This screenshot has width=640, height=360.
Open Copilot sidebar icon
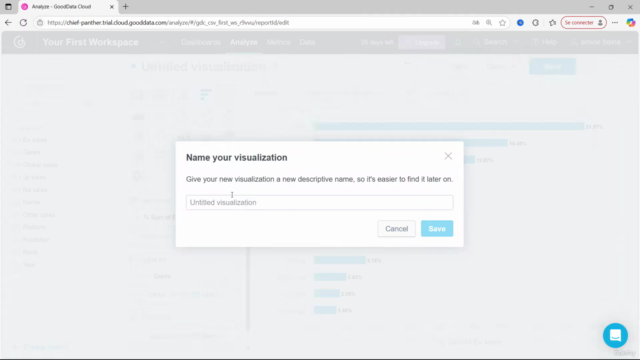[631, 22]
